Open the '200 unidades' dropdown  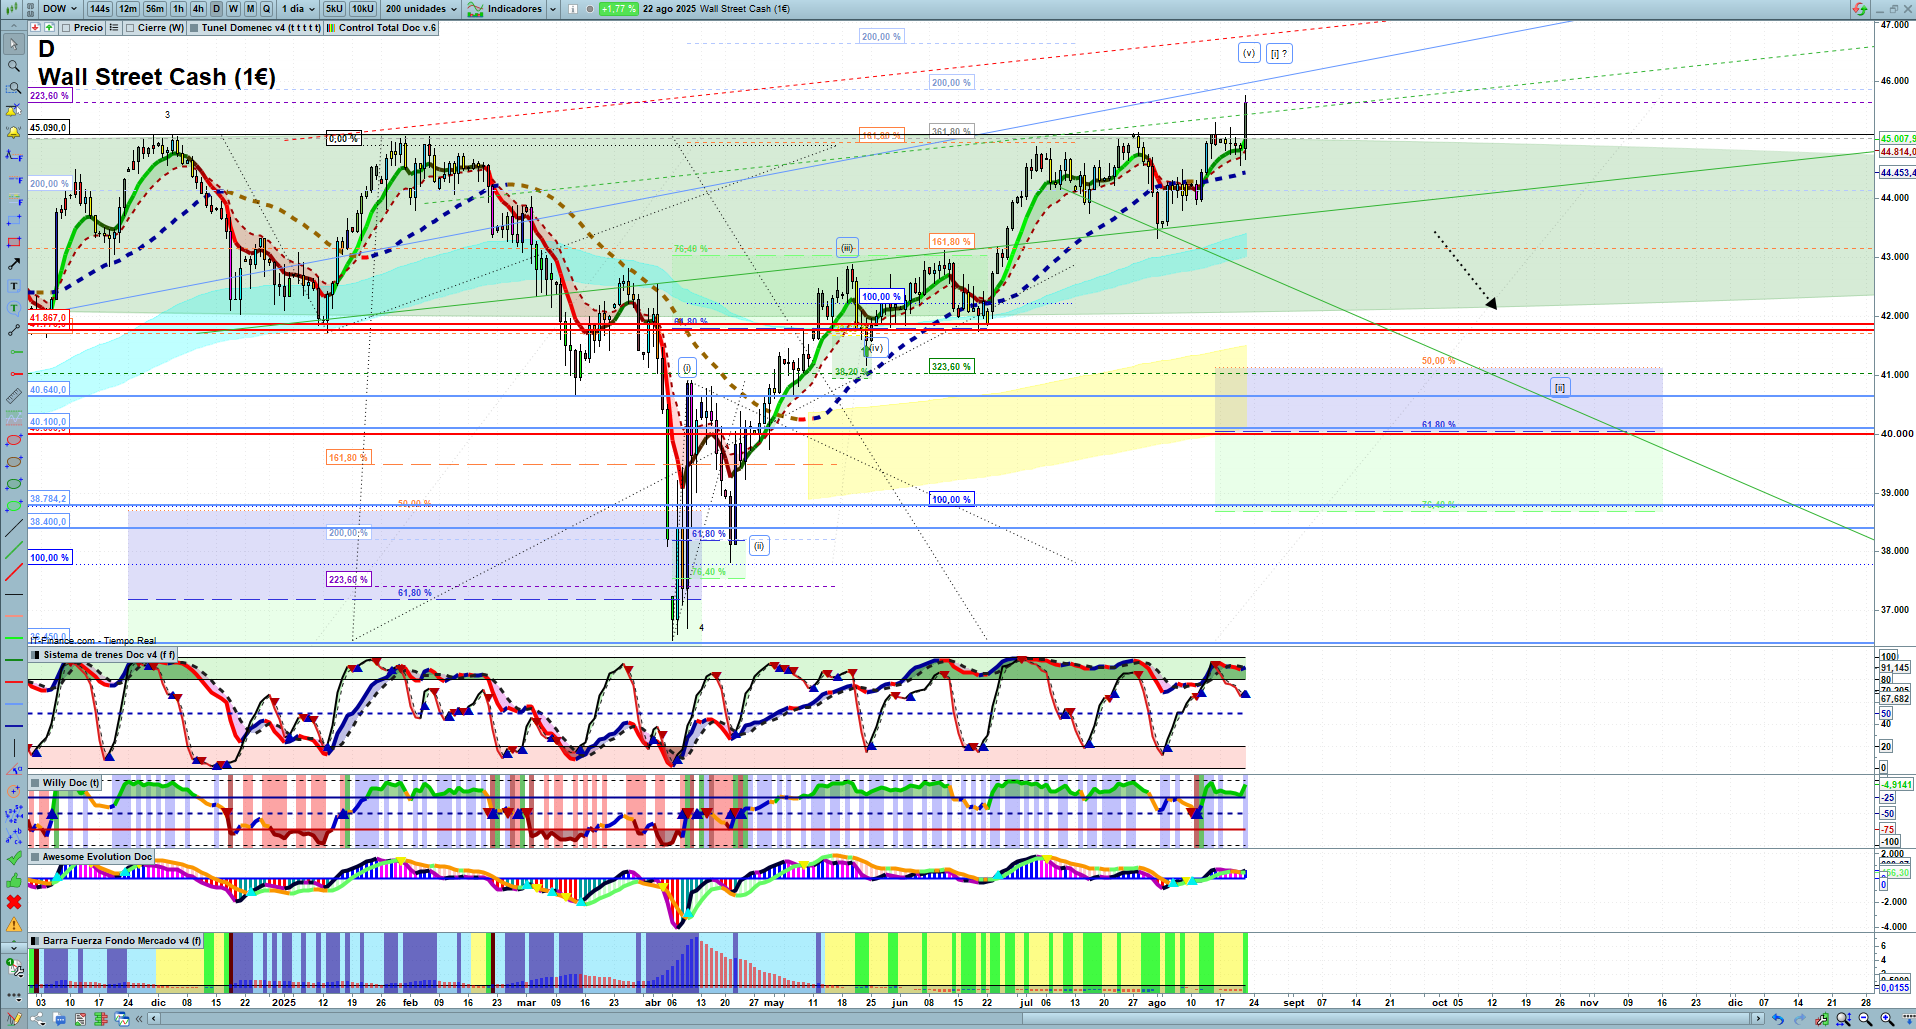[x=421, y=9]
